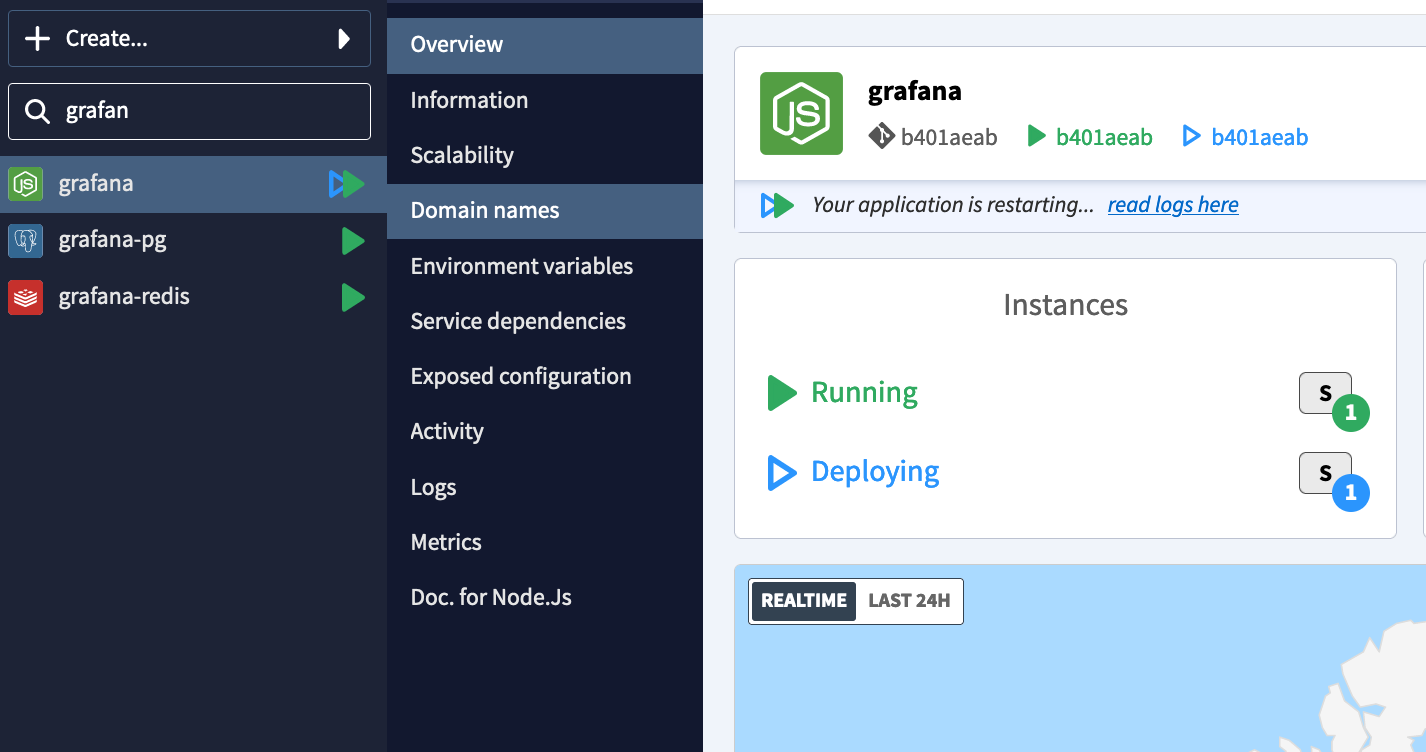Click the blue Deploying play icon in Instances
The image size is (1426, 752).
(781, 472)
